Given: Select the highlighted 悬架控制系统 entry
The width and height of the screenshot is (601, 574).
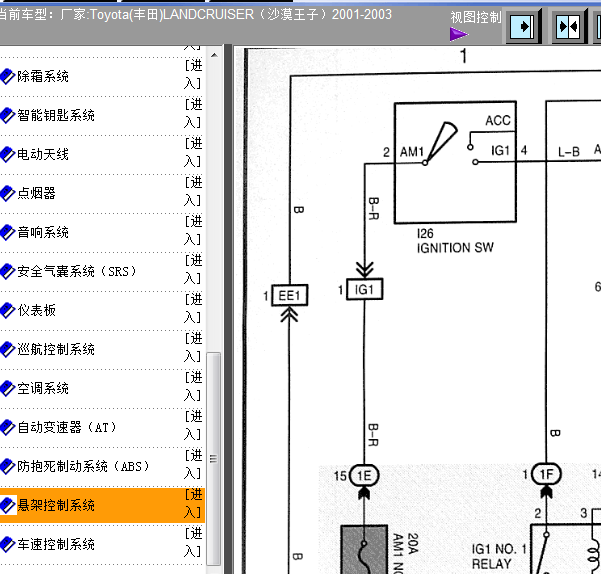Looking at the screenshot, I should tap(56, 505).
